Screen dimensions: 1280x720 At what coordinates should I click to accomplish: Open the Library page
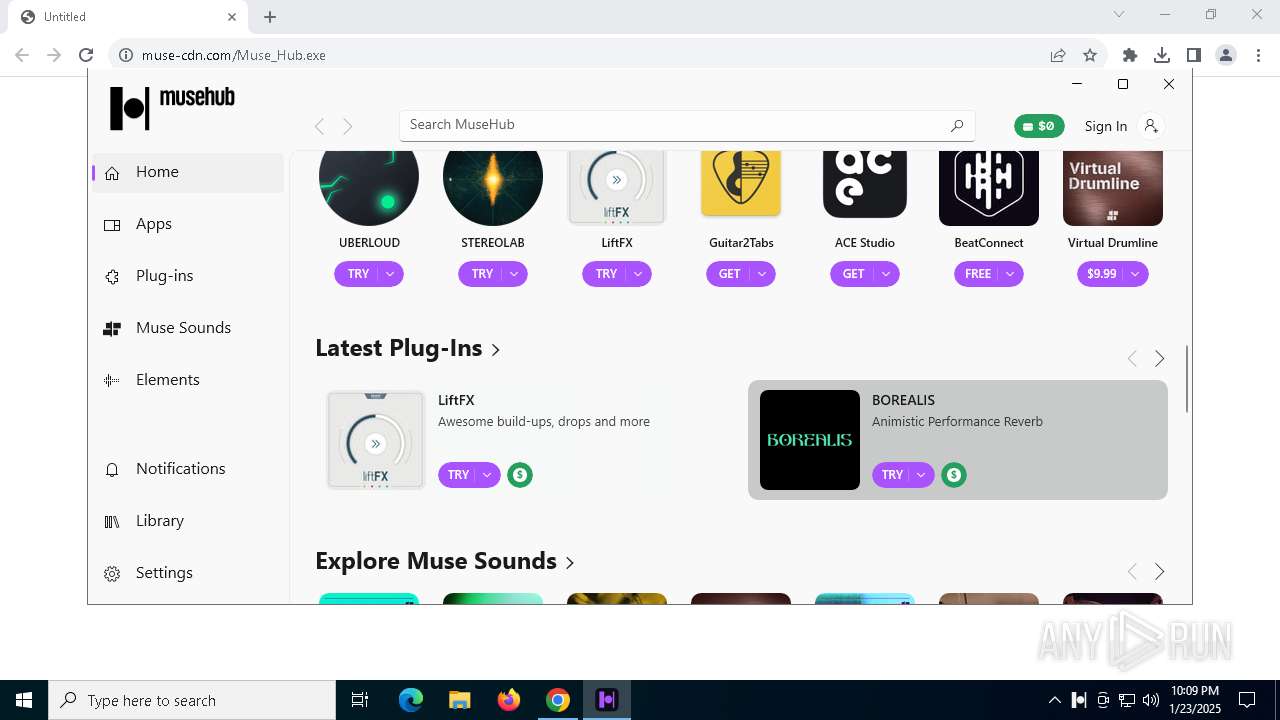pyautogui.click(x=189, y=521)
